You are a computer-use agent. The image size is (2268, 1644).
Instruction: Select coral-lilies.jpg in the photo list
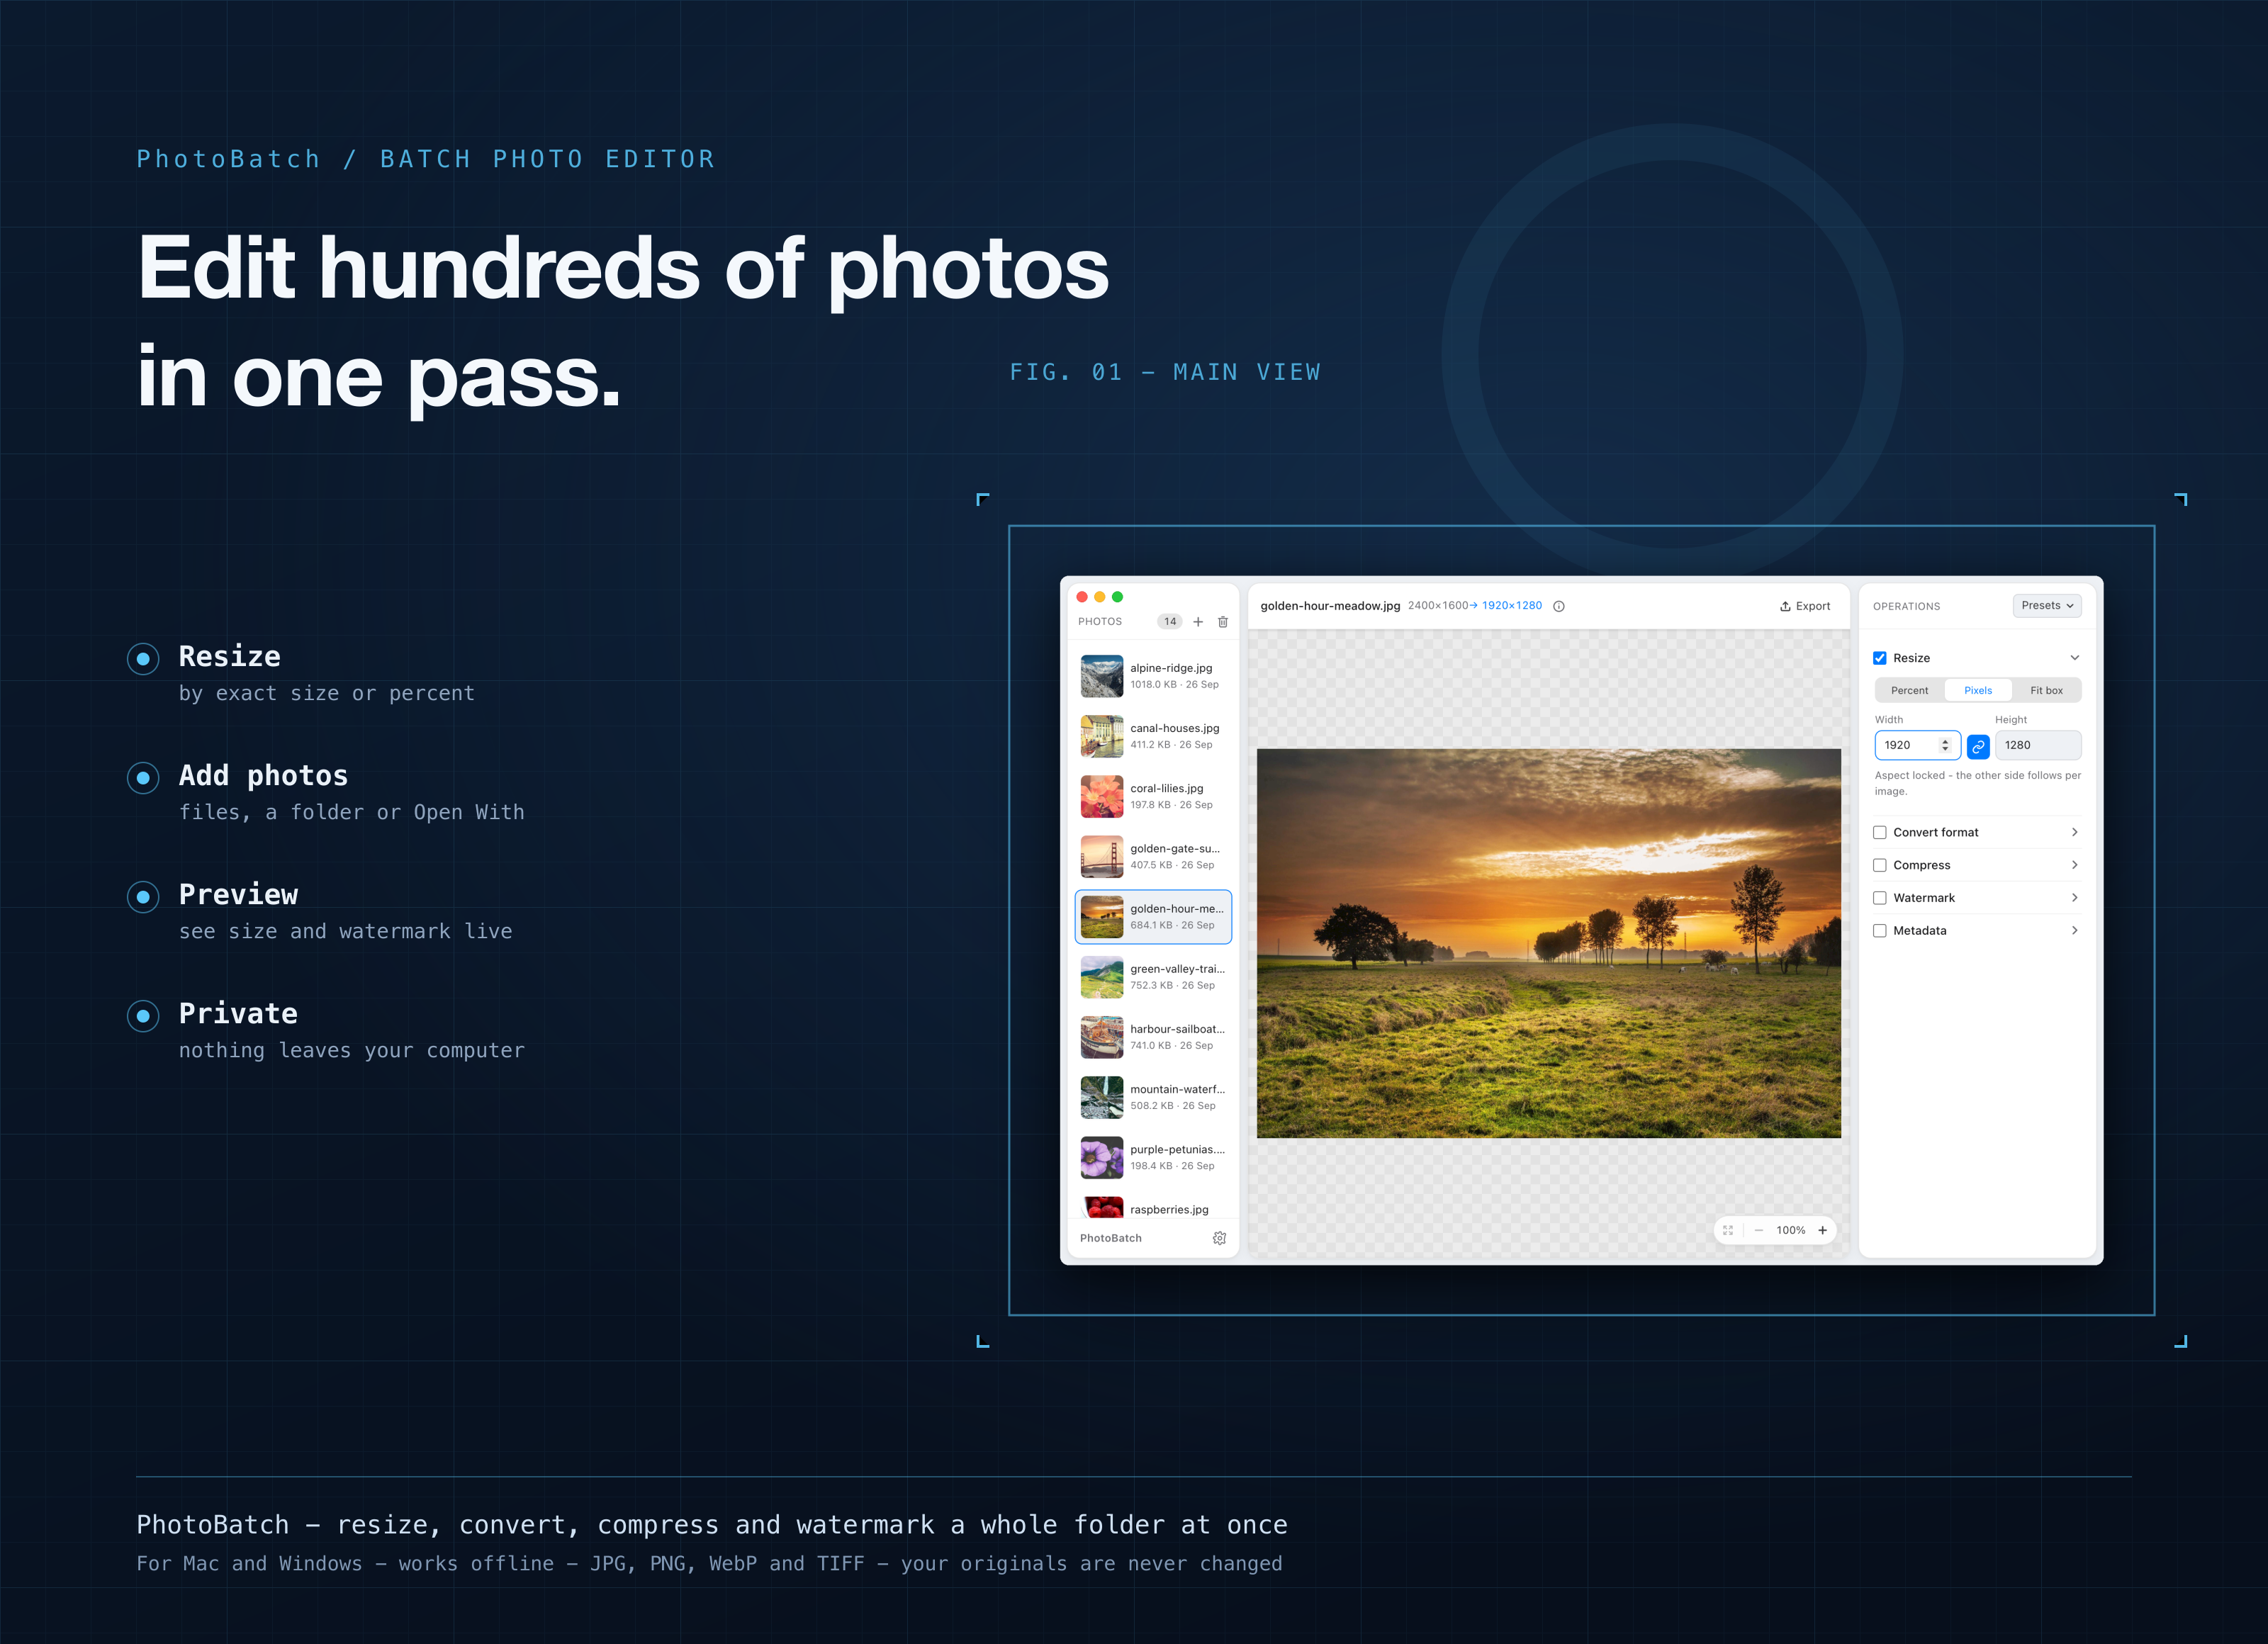coord(1153,796)
